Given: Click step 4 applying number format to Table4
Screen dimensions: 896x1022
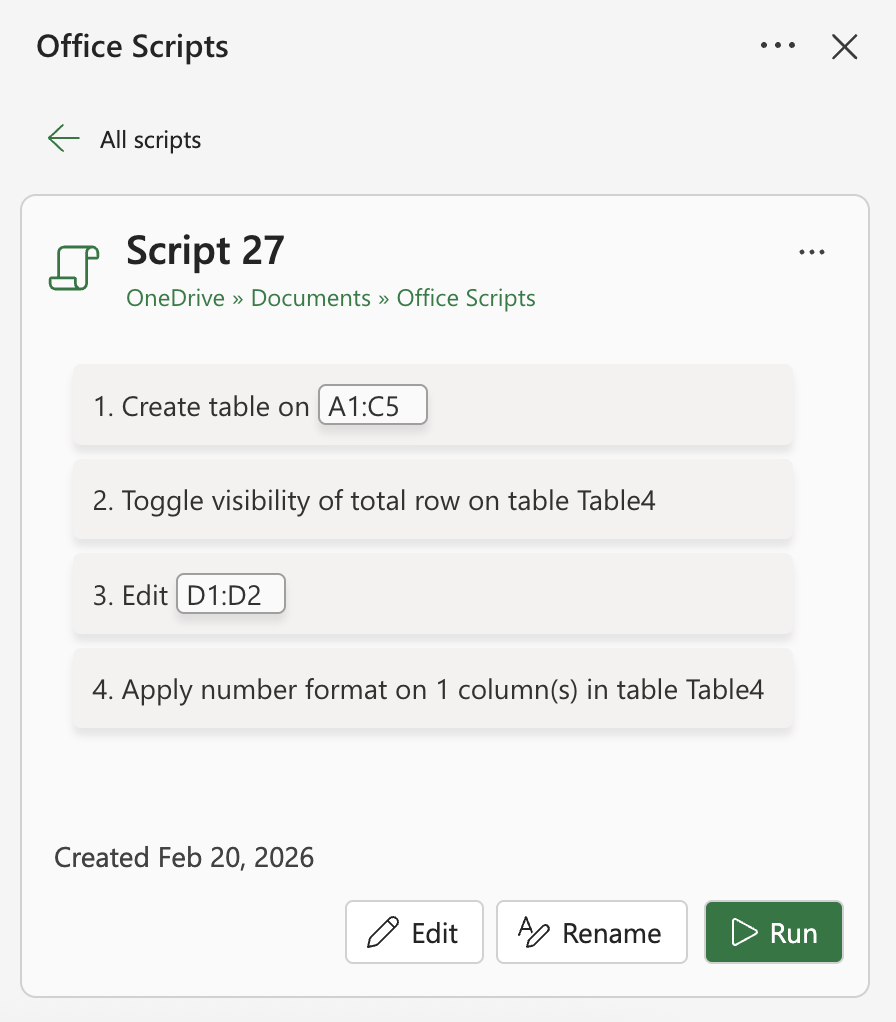Looking at the screenshot, I should pos(432,689).
